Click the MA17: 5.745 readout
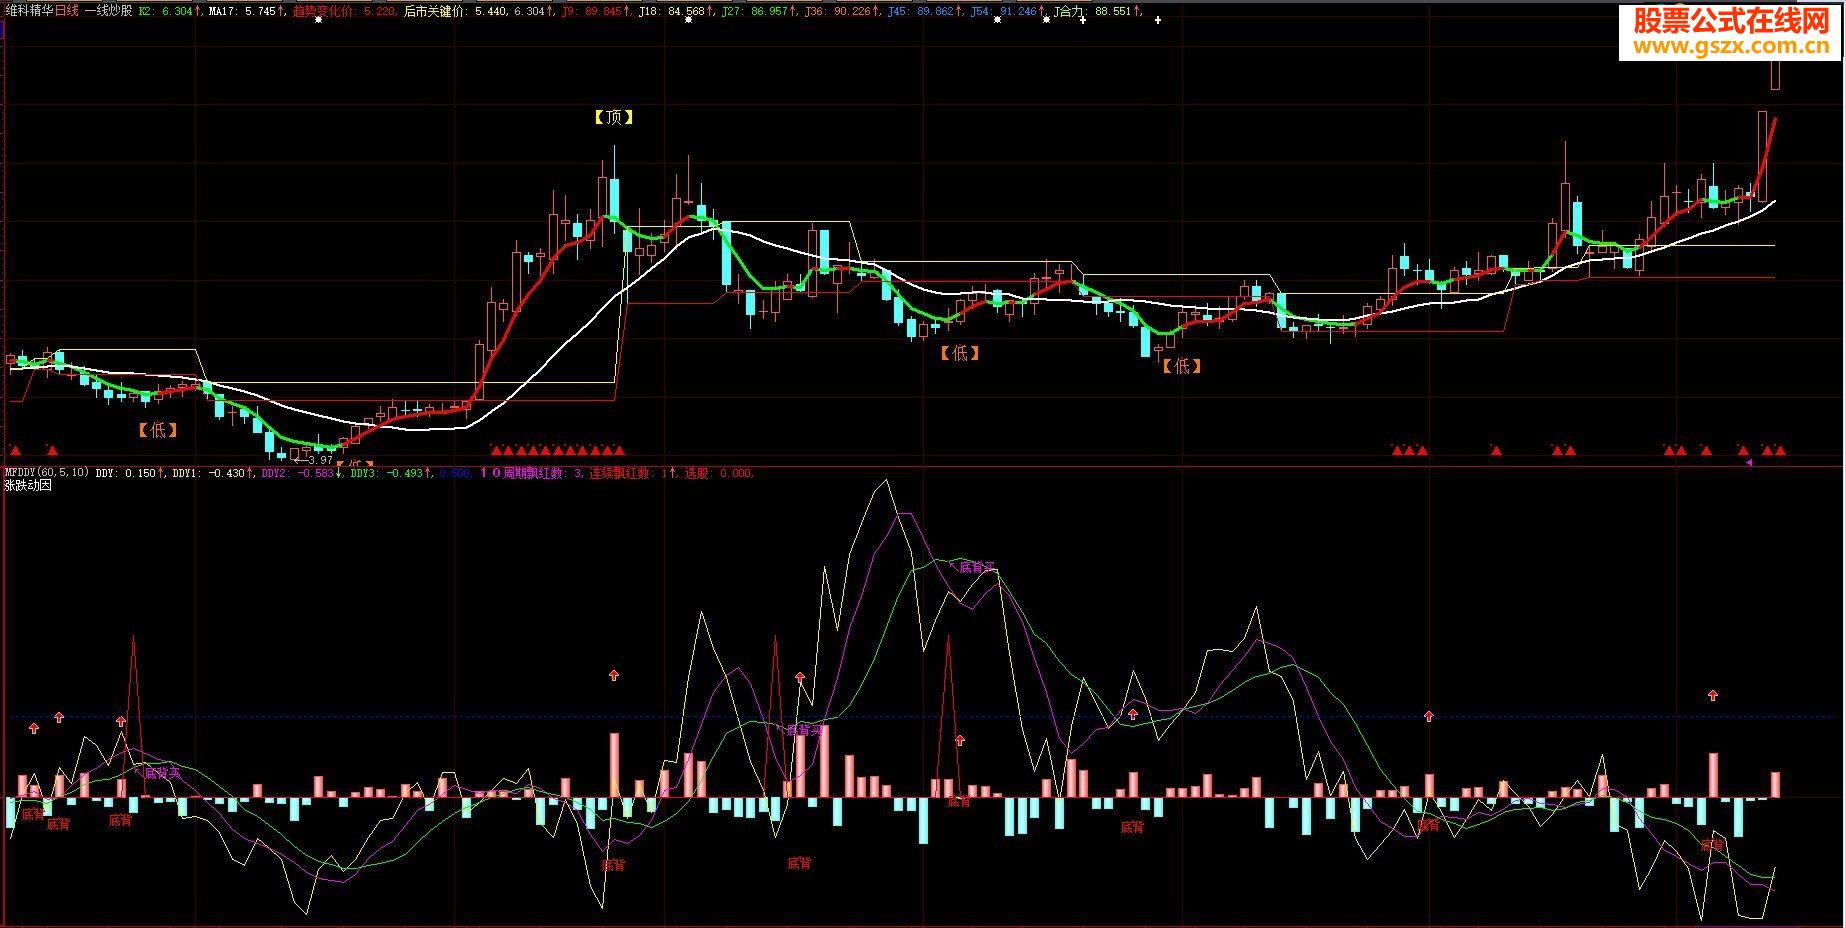This screenshot has height=928, width=1846. [241, 11]
